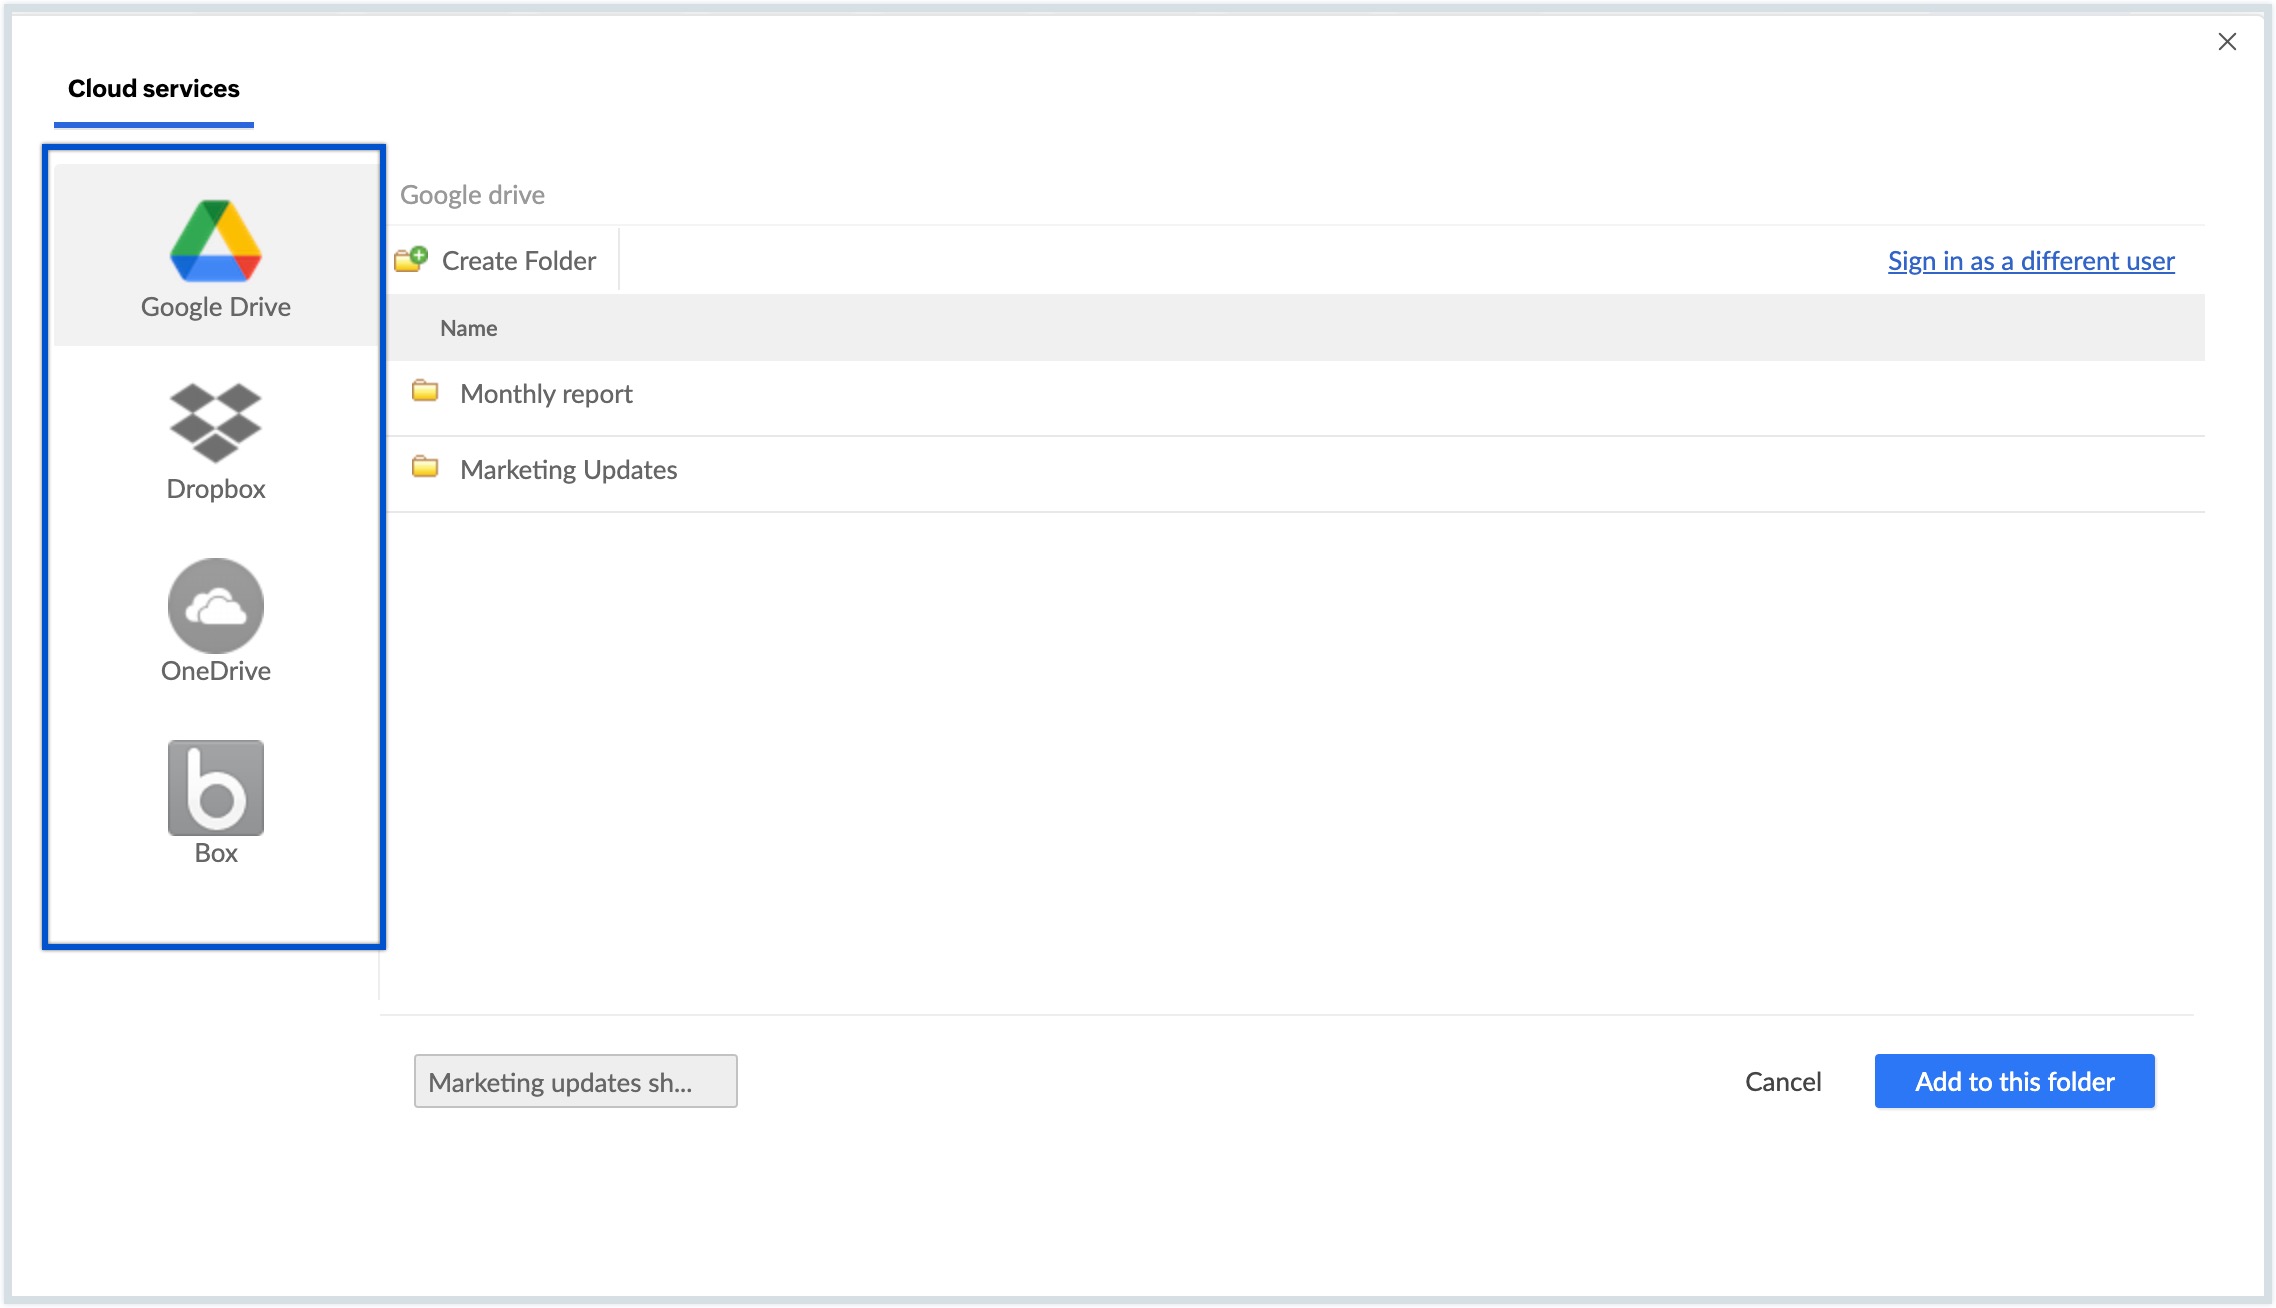Cancel the cloud upload dialog

[1782, 1082]
